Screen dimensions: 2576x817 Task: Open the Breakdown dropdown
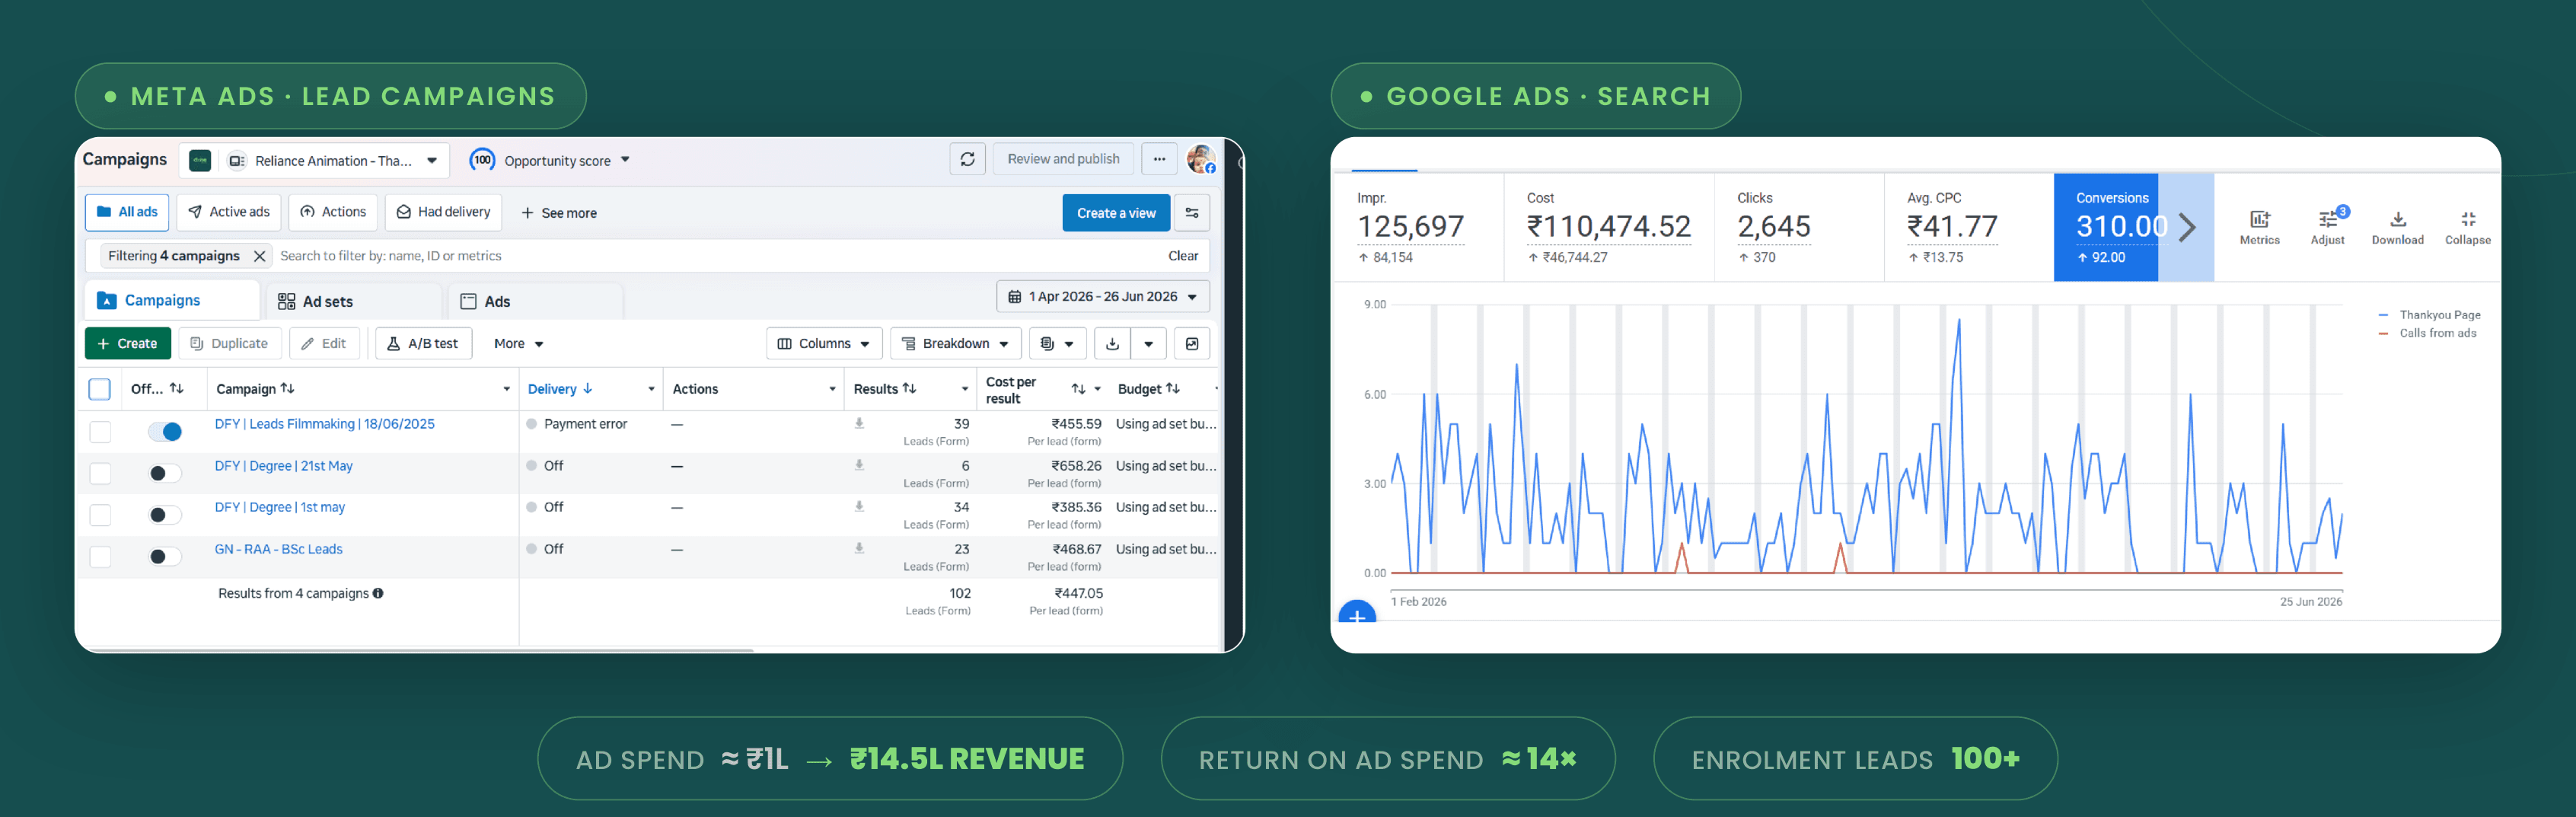pyautogui.click(x=955, y=343)
